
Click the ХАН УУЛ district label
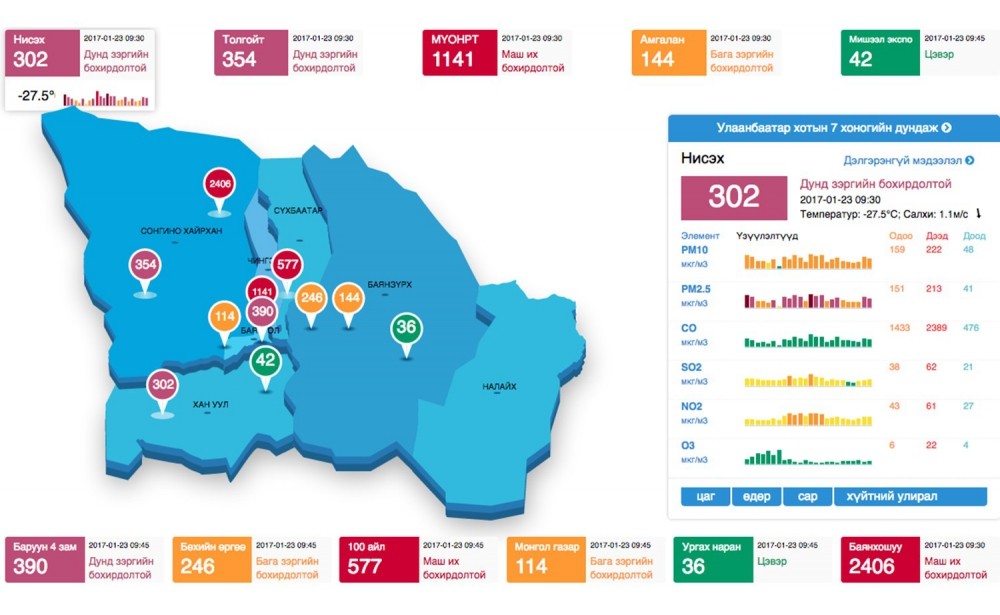(210, 404)
